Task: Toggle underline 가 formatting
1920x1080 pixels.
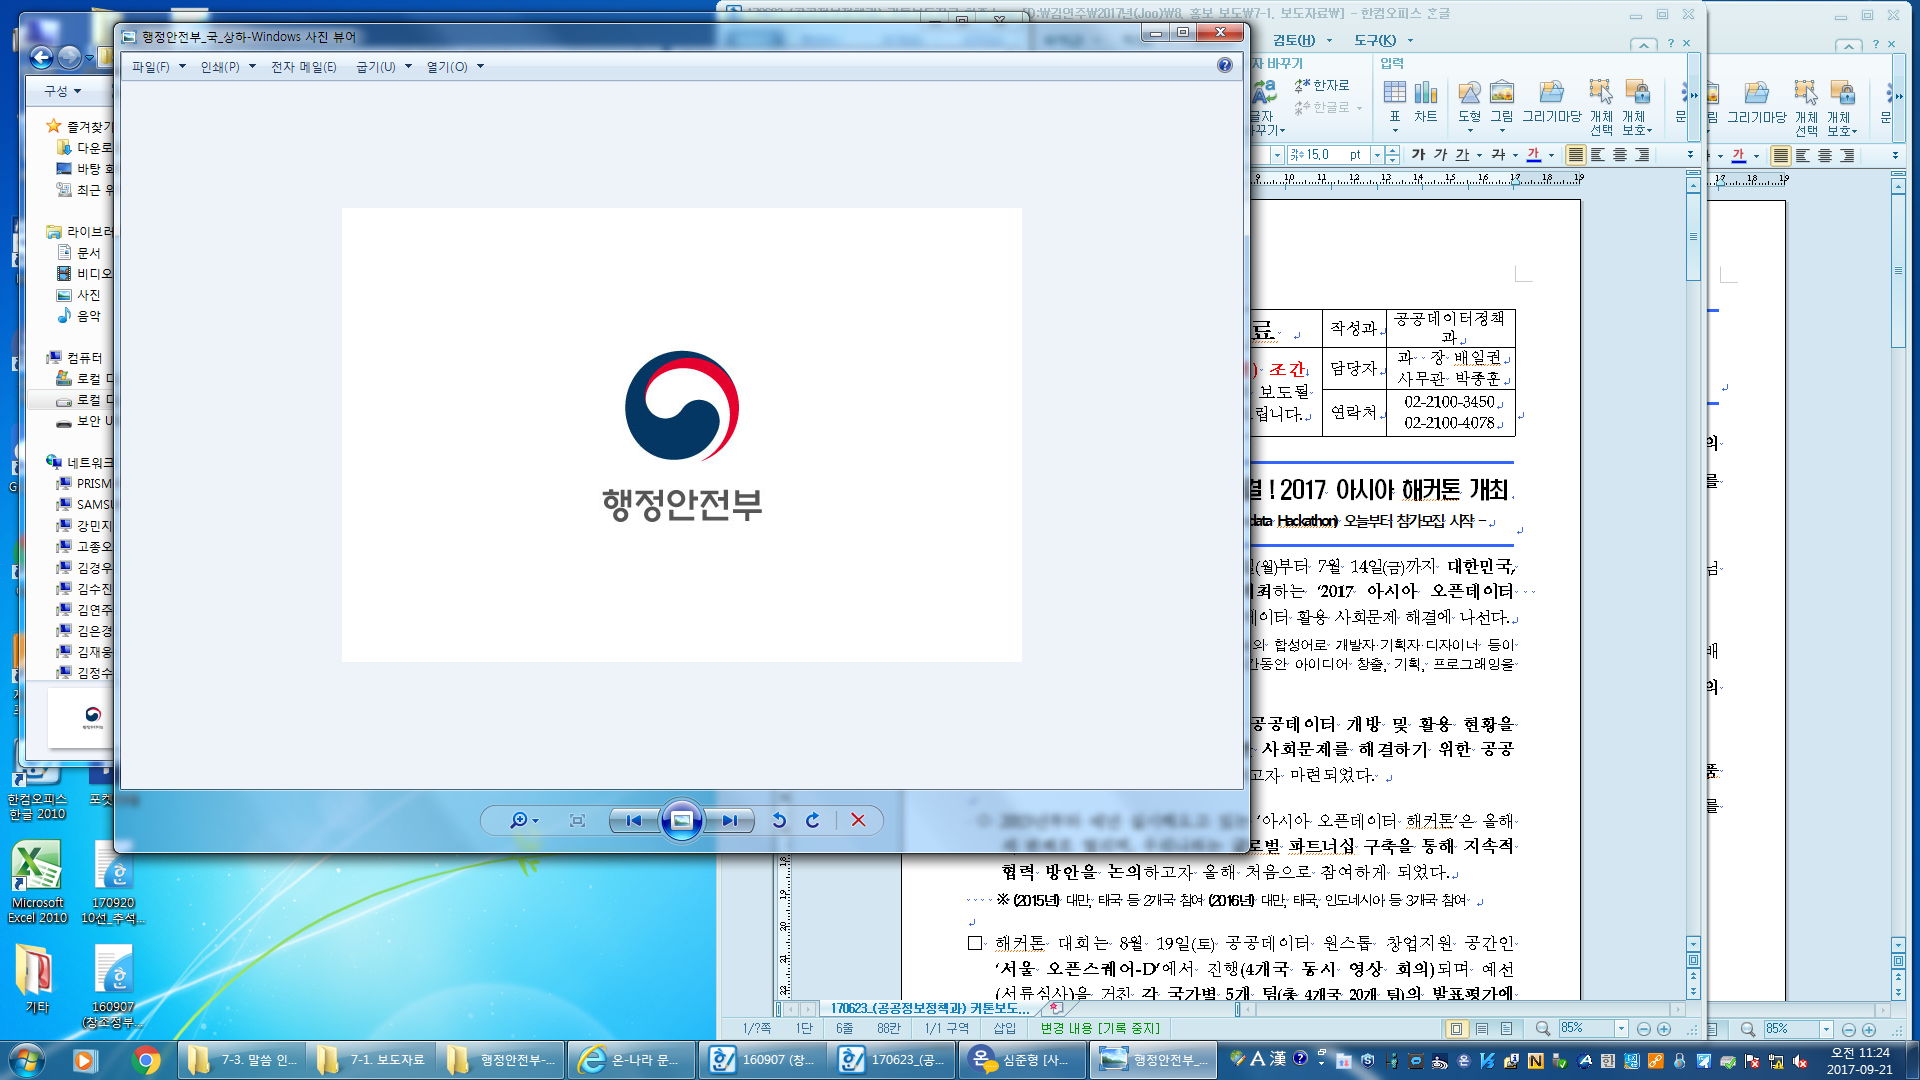Action: (1462, 155)
